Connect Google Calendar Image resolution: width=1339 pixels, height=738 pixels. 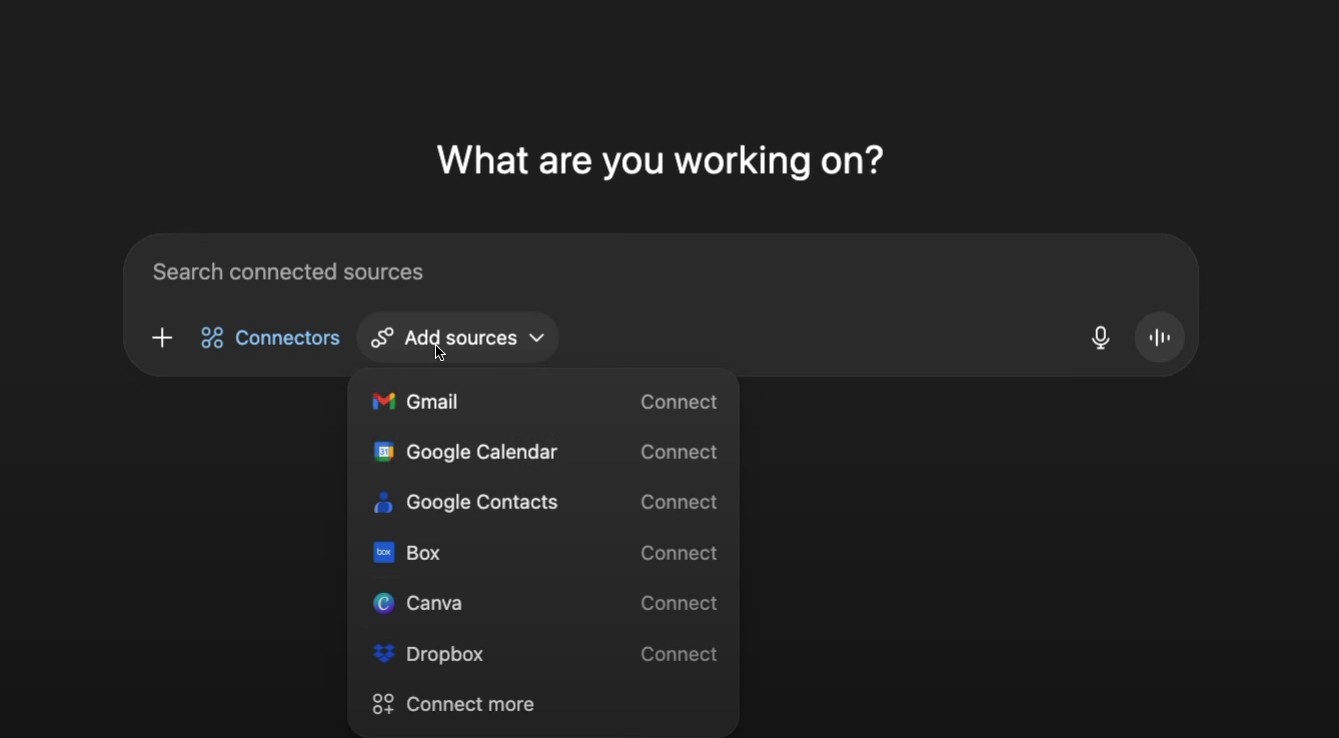pos(678,452)
